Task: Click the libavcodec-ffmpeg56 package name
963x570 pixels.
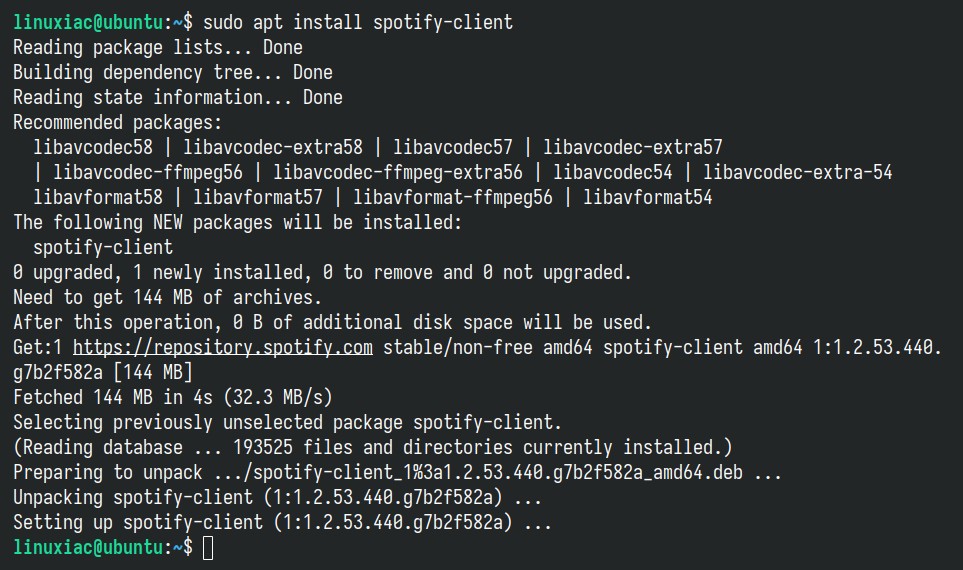Action: [x=147, y=173]
